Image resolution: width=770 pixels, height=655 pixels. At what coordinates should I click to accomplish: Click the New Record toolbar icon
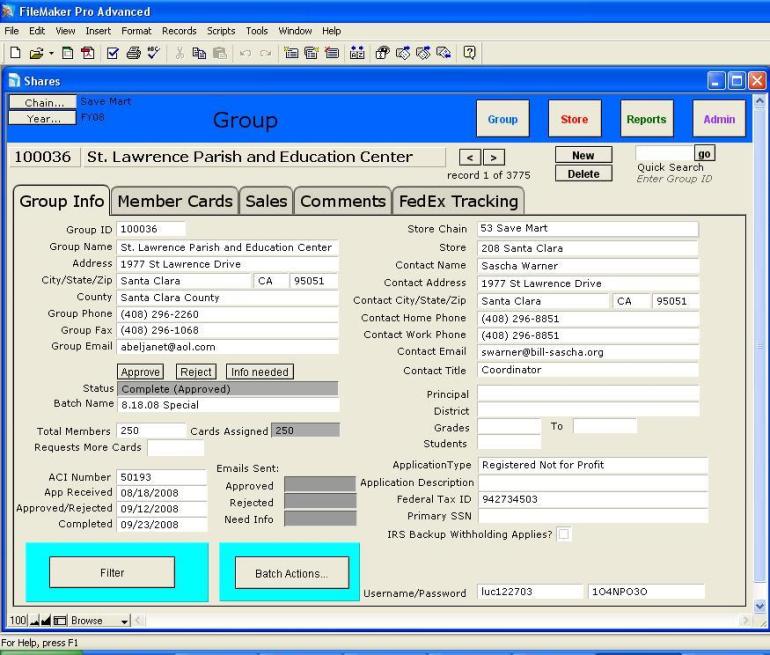[291, 53]
